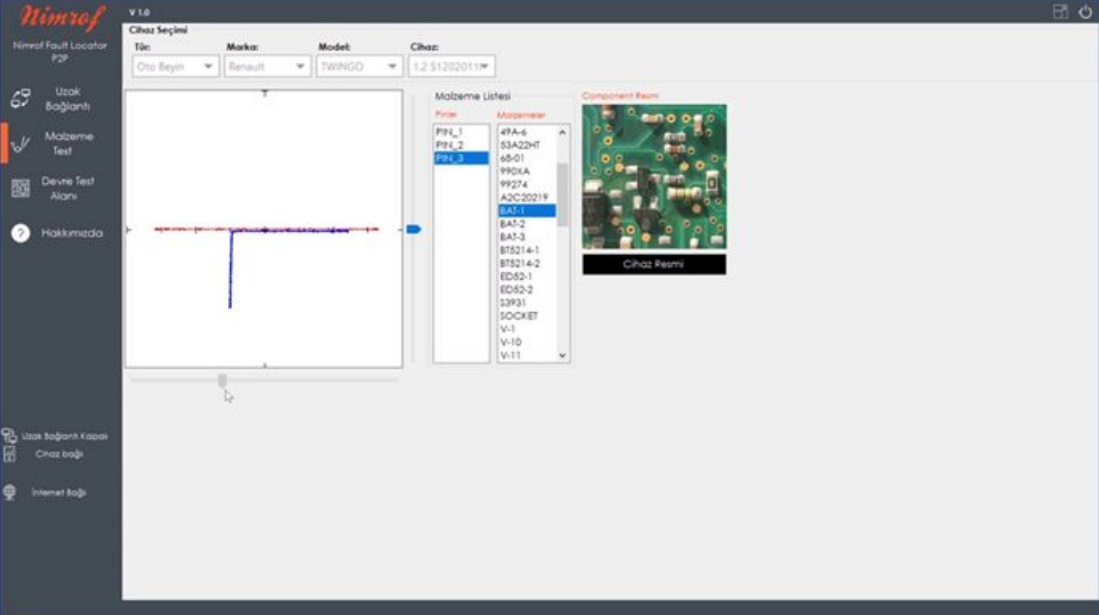The width and height of the screenshot is (1099, 615).
Task: Click the power icon in the title bar
Action: 1085,11
